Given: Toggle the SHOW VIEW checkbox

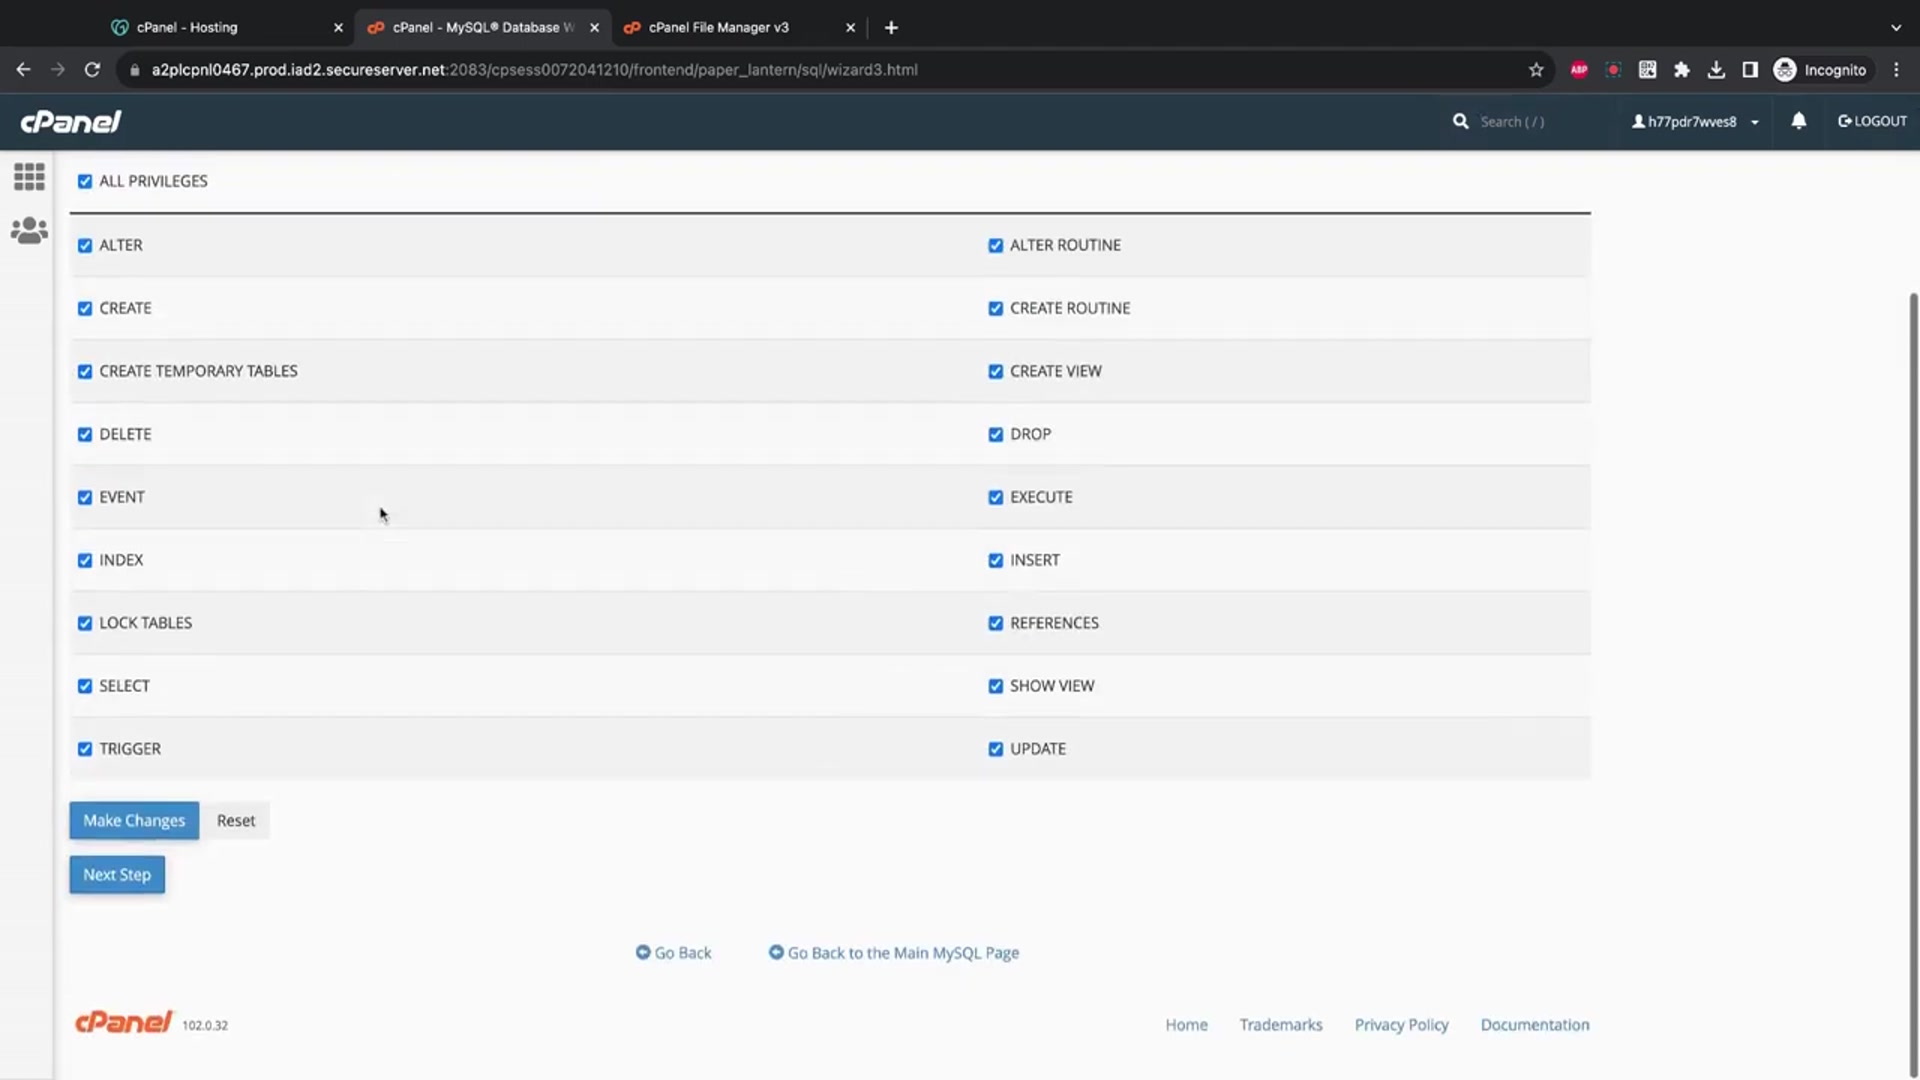Looking at the screenshot, I should click(996, 687).
